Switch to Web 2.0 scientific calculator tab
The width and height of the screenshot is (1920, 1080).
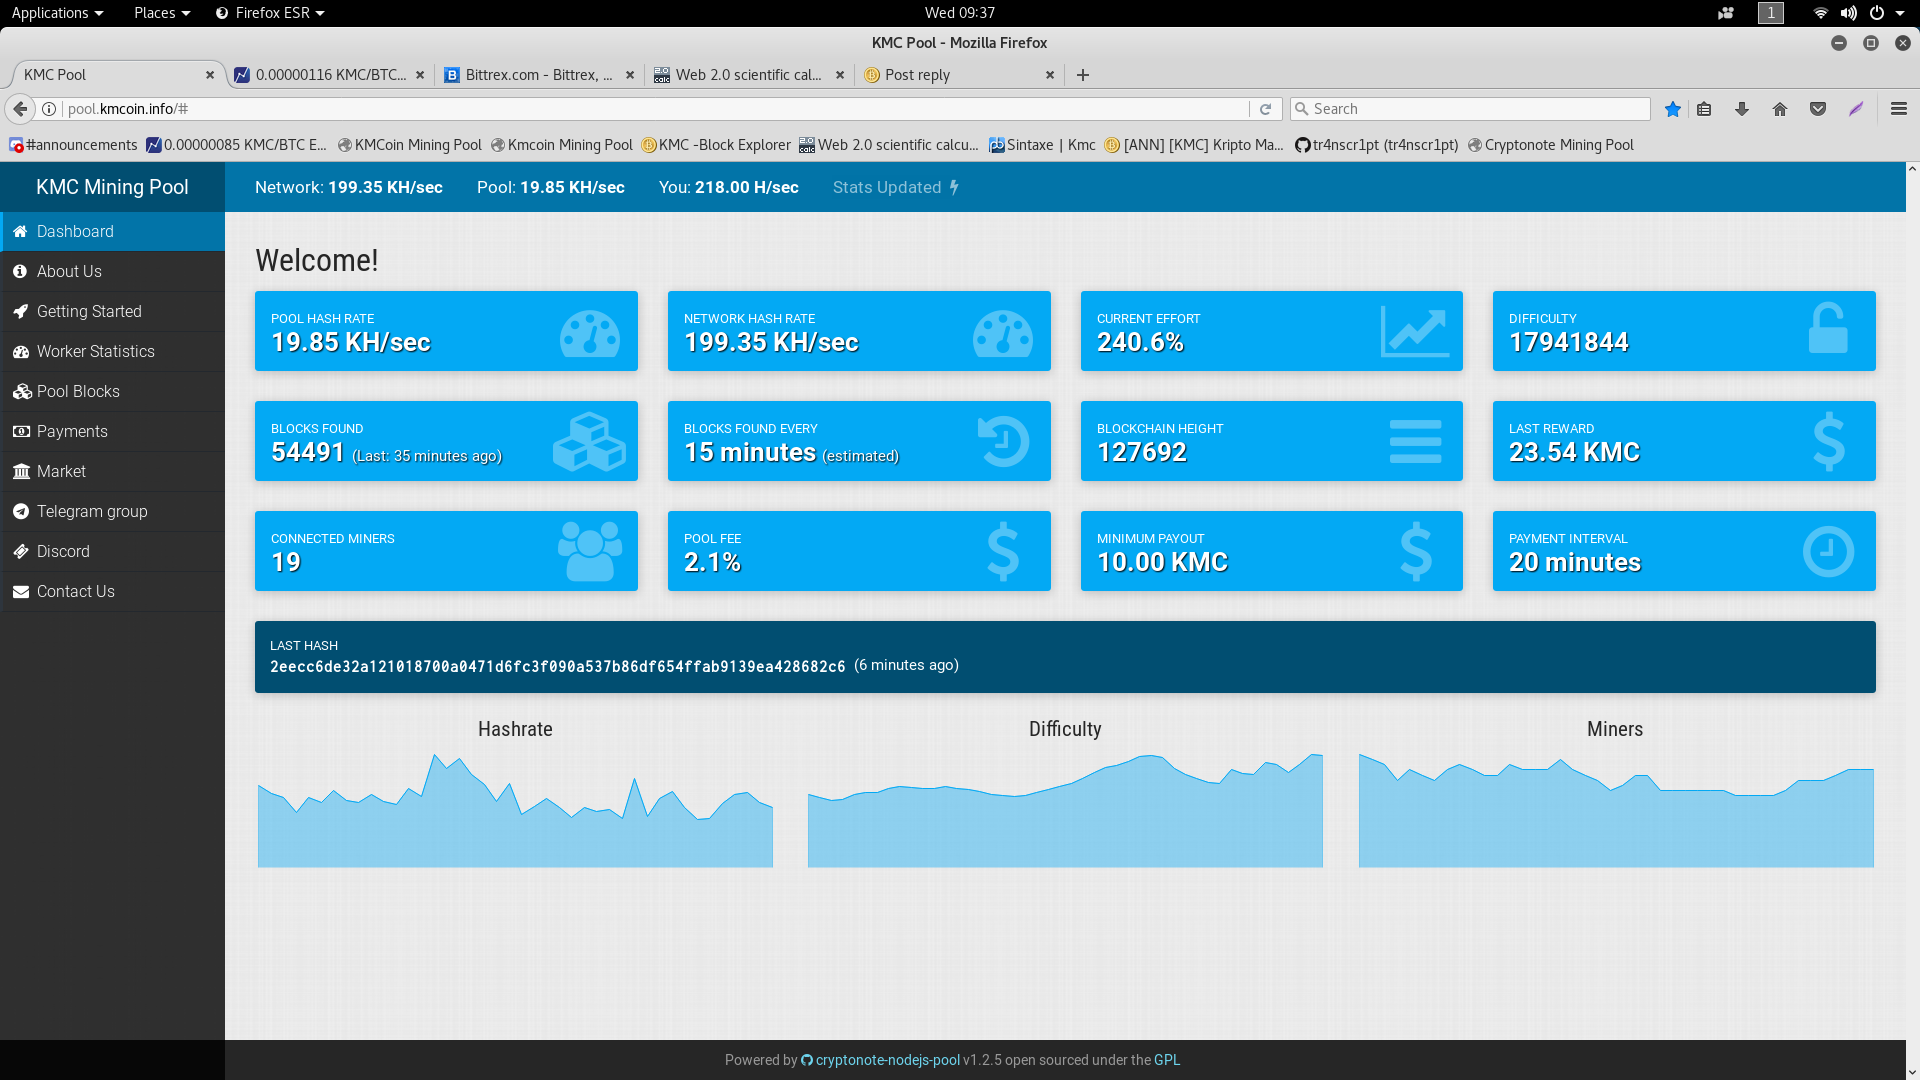pos(750,75)
